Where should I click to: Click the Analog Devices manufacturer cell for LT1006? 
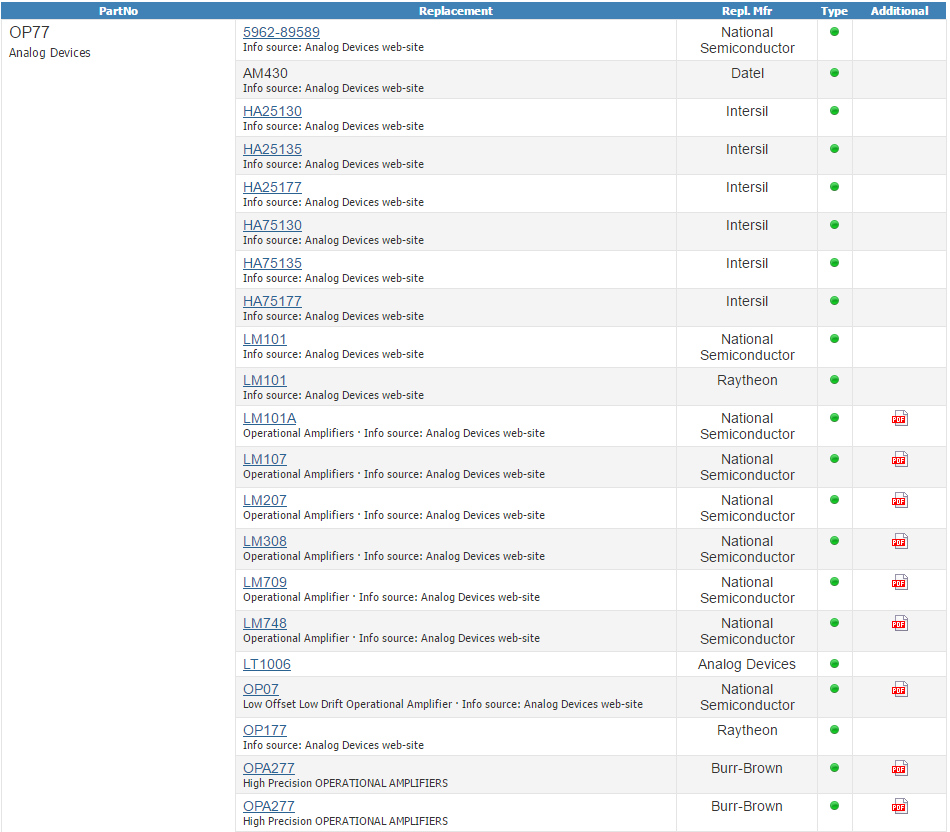(x=746, y=664)
